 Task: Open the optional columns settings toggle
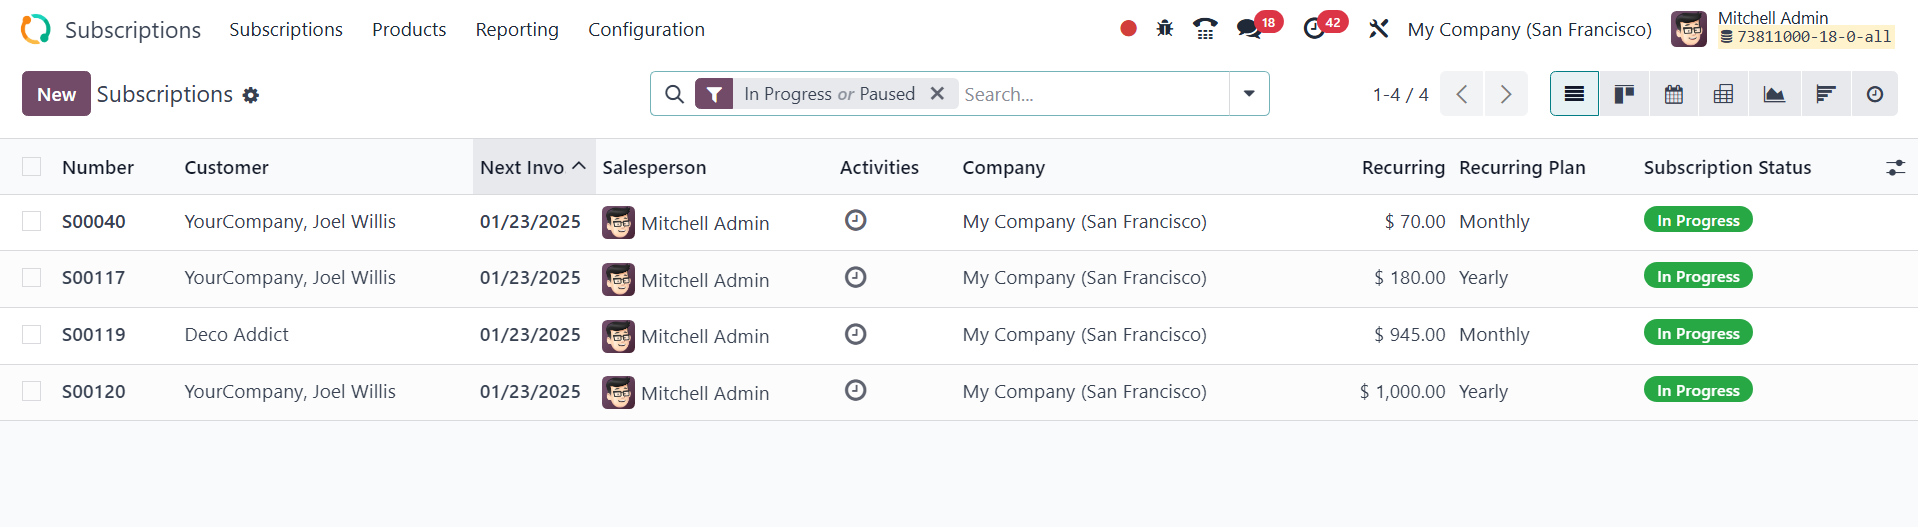(1895, 168)
